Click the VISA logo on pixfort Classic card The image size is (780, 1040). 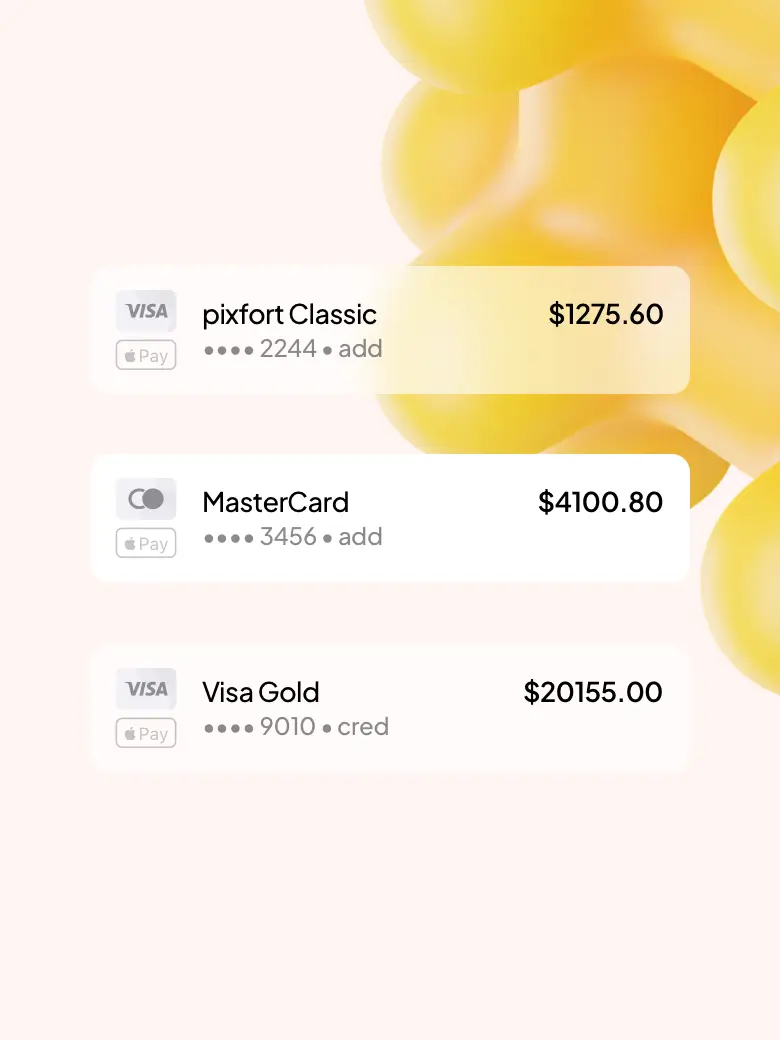coord(146,311)
